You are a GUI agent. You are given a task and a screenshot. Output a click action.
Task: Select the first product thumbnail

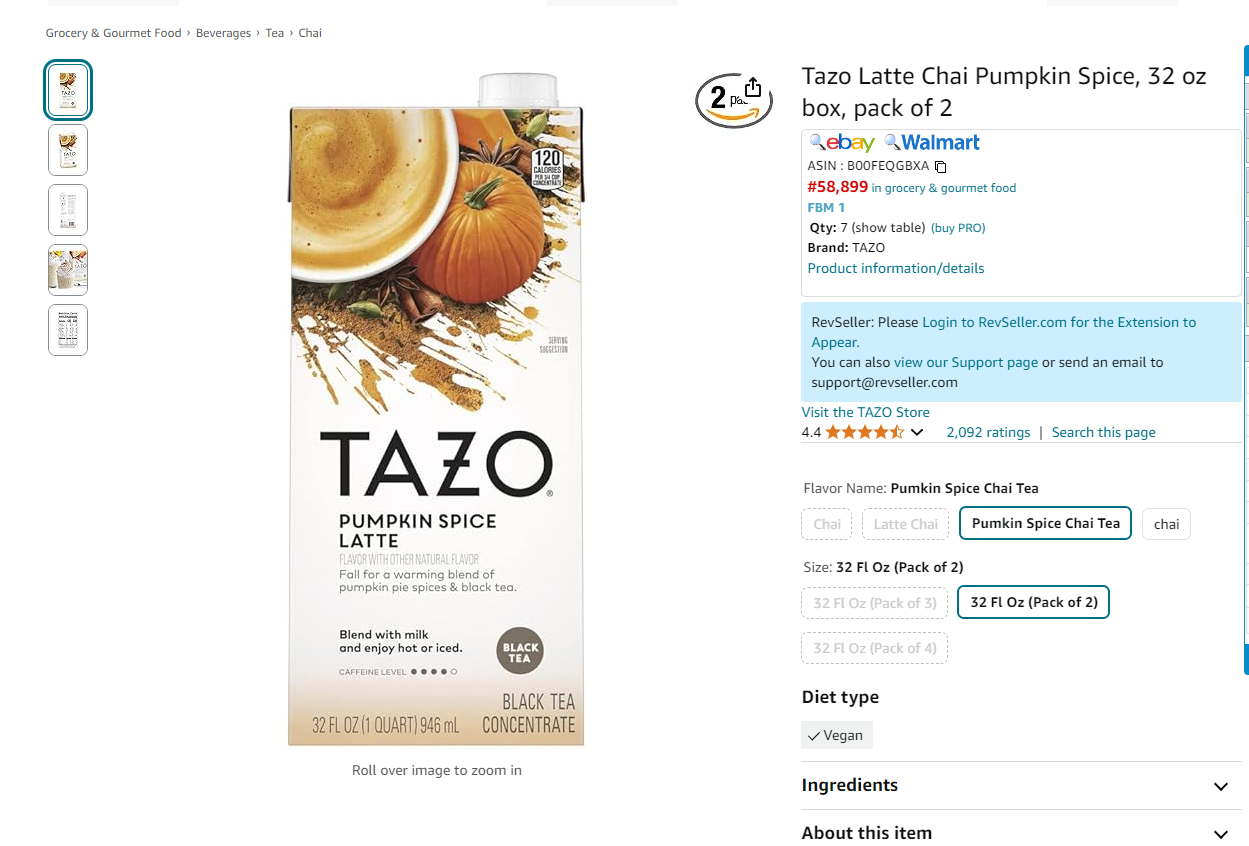coord(68,90)
